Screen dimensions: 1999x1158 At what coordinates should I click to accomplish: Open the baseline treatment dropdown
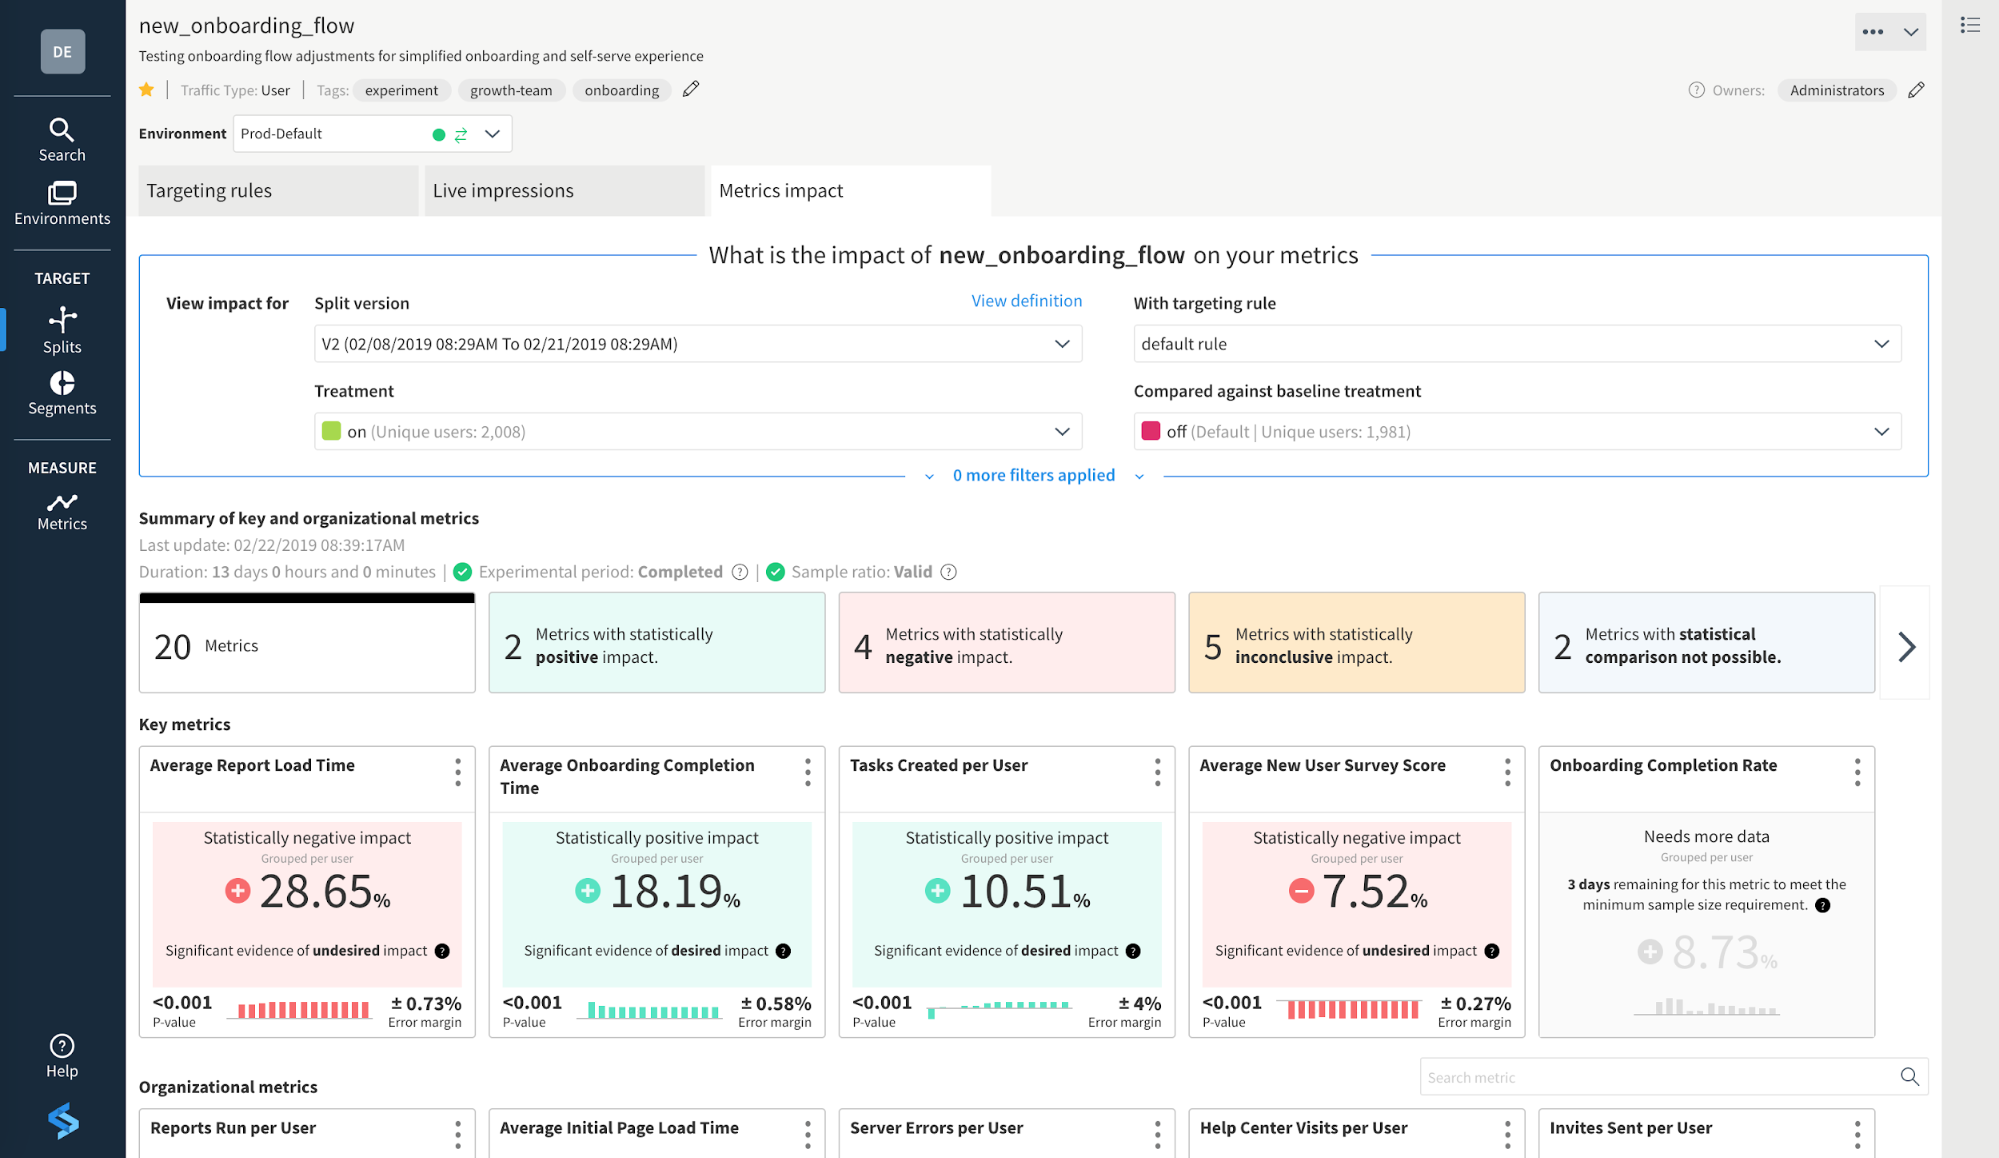click(1516, 432)
